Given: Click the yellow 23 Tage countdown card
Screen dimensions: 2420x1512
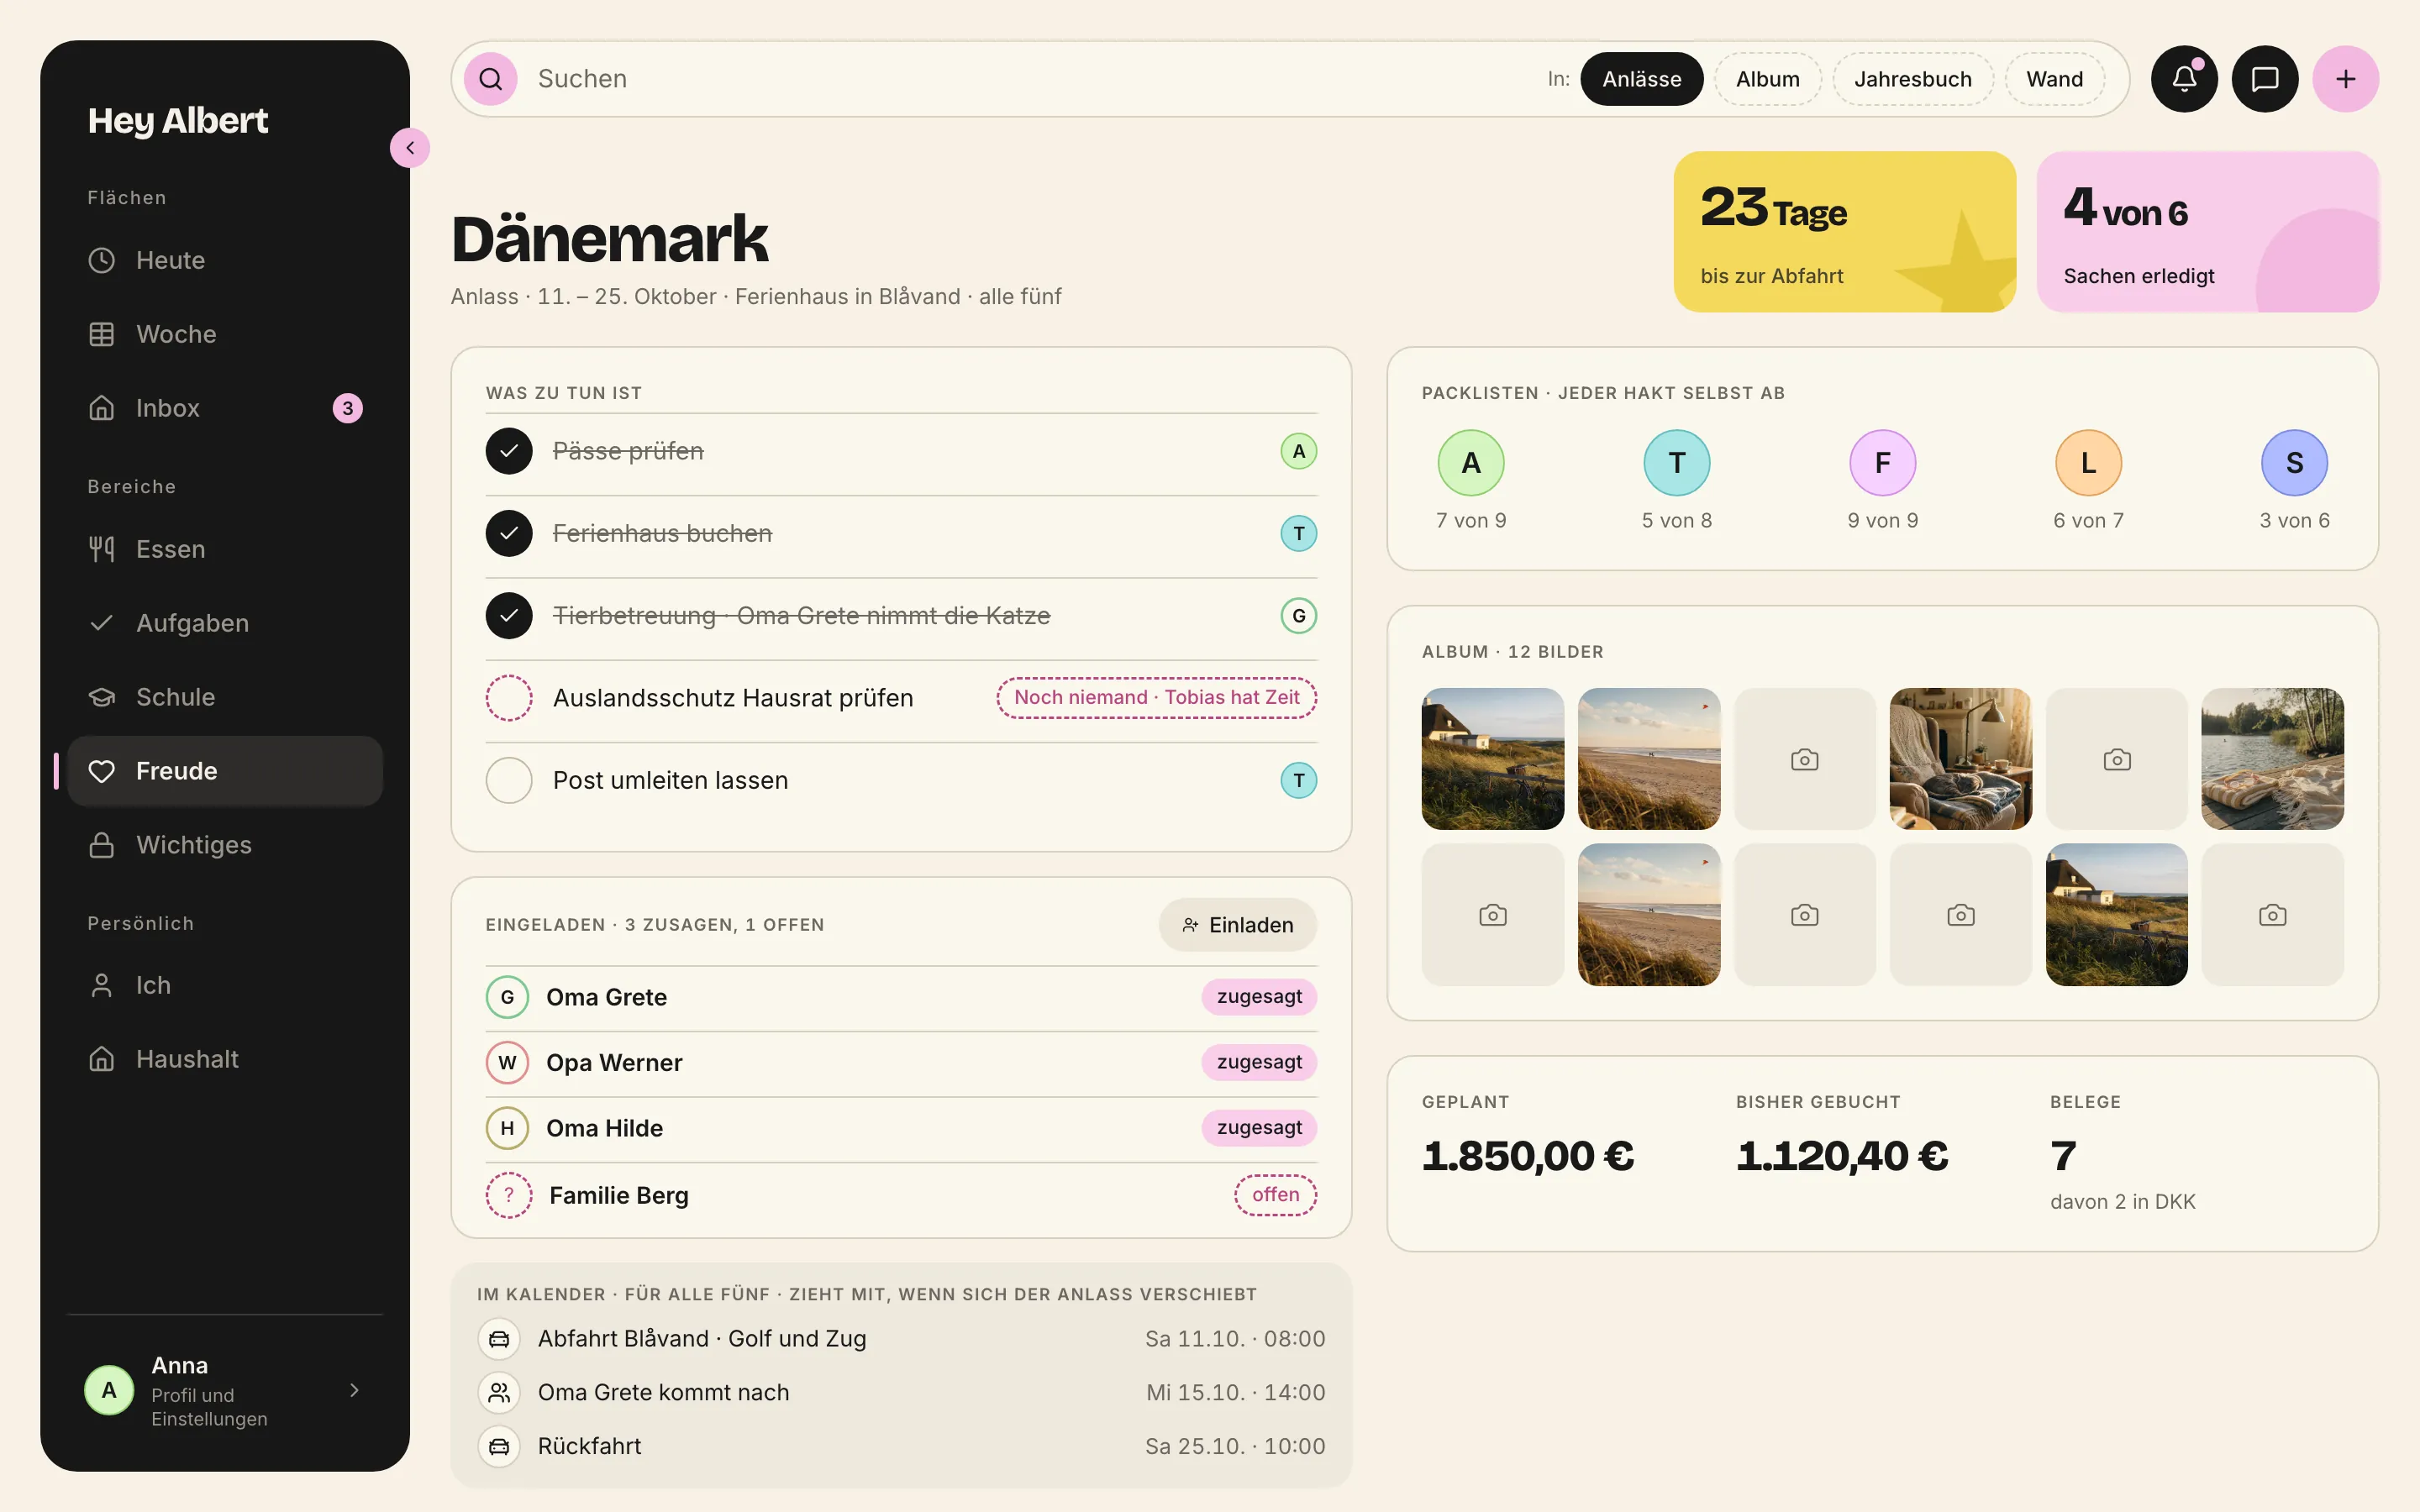Looking at the screenshot, I should 1845,232.
